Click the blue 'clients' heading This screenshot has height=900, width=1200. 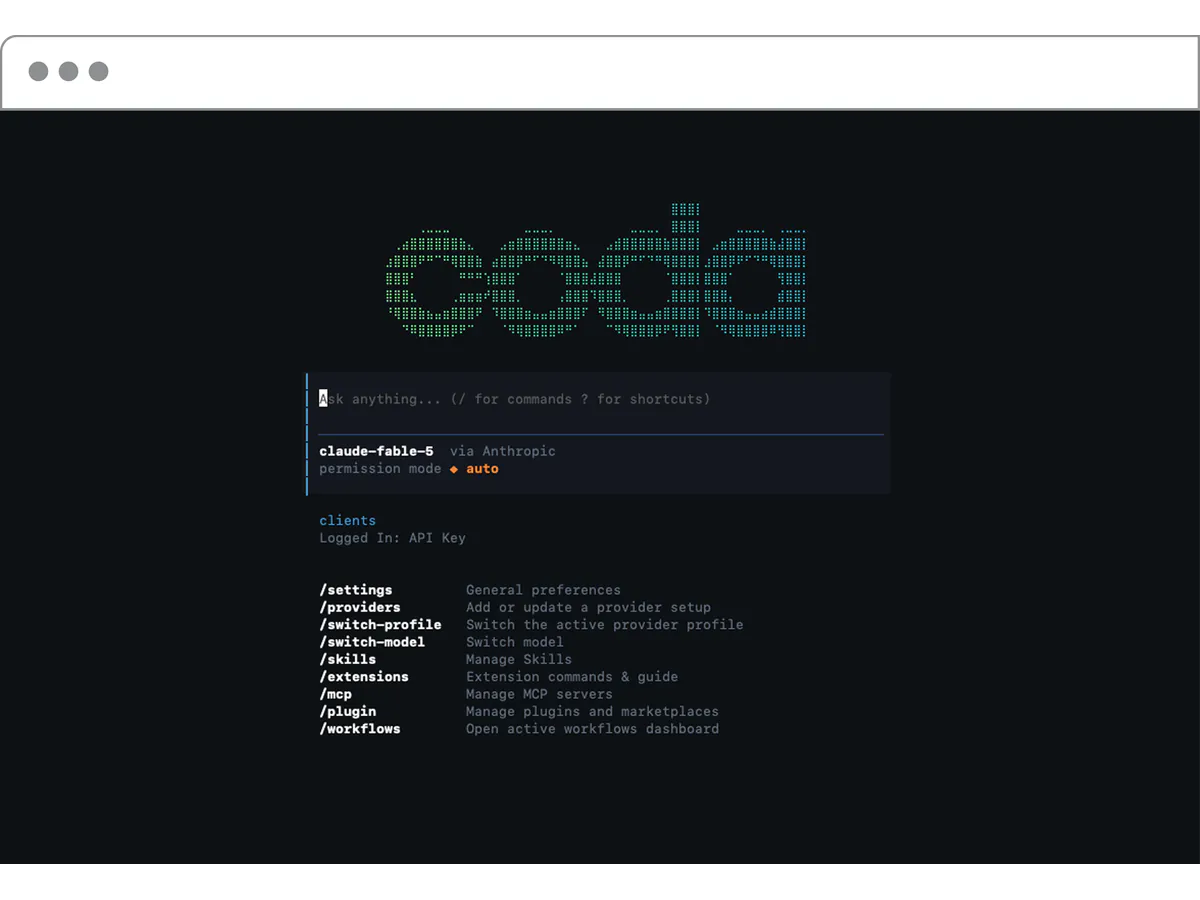click(348, 520)
